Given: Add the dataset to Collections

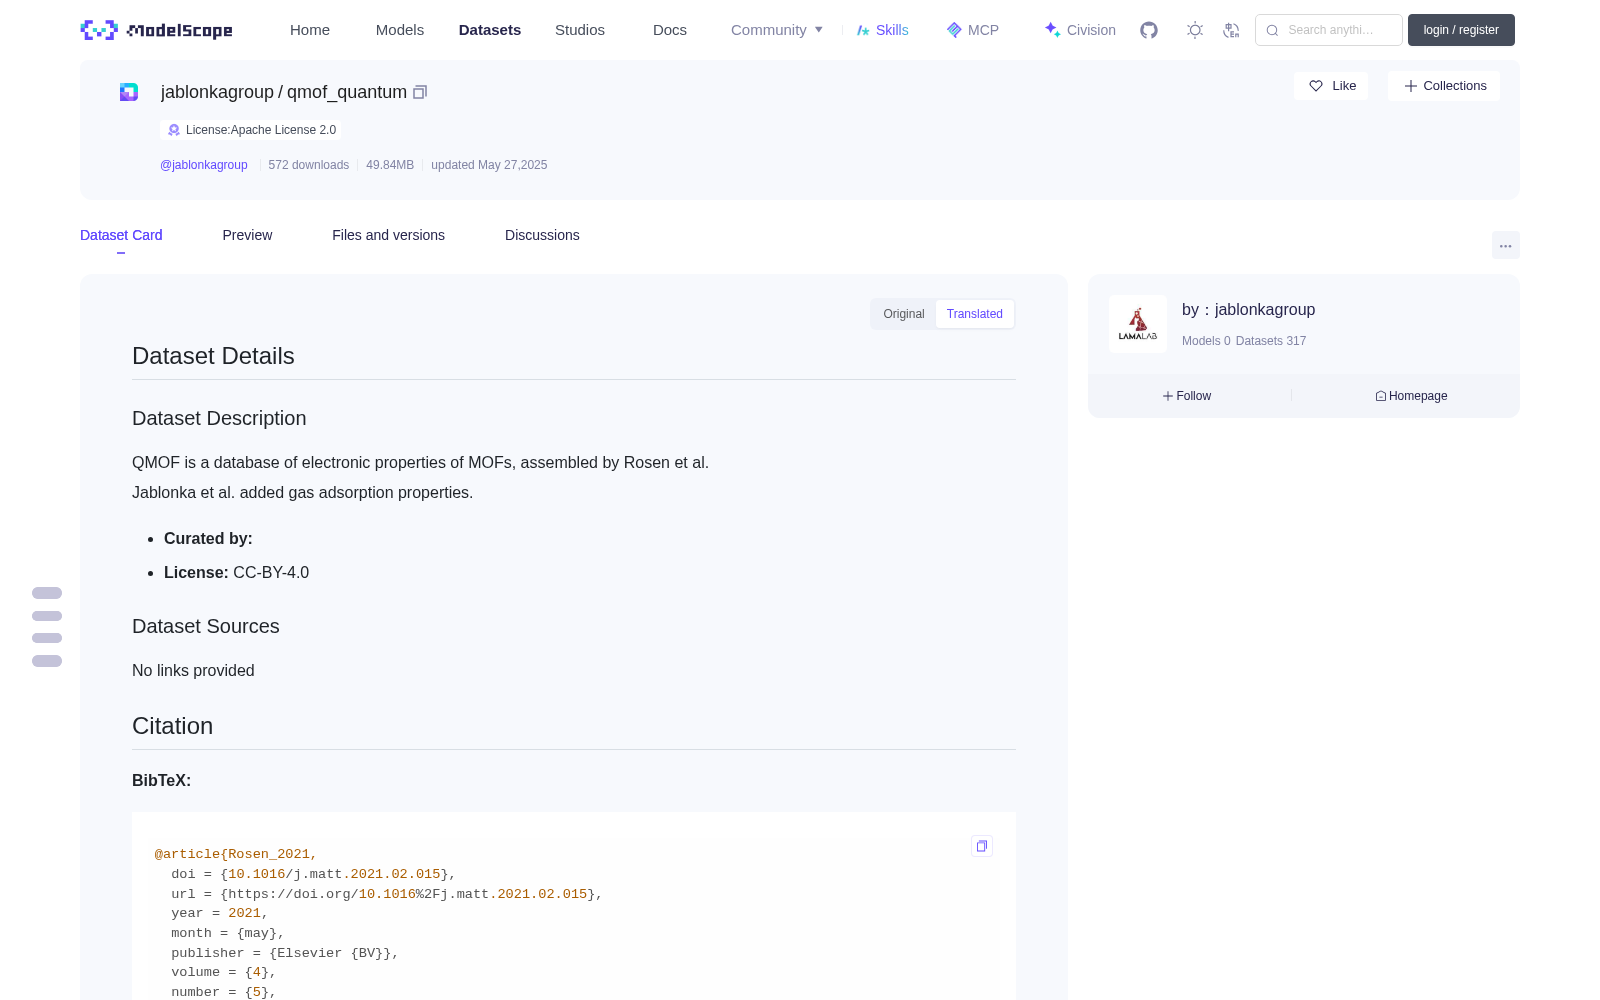Looking at the screenshot, I should (x=1444, y=86).
